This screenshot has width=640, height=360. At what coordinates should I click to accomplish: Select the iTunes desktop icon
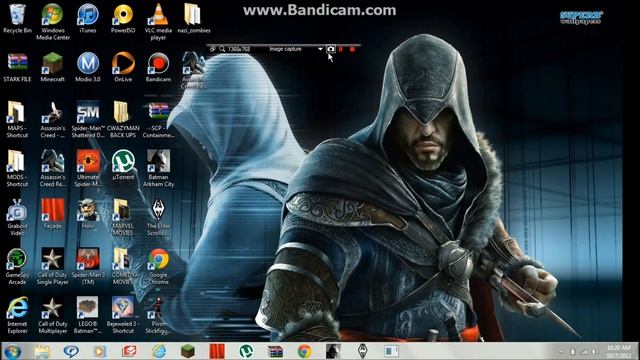88,18
